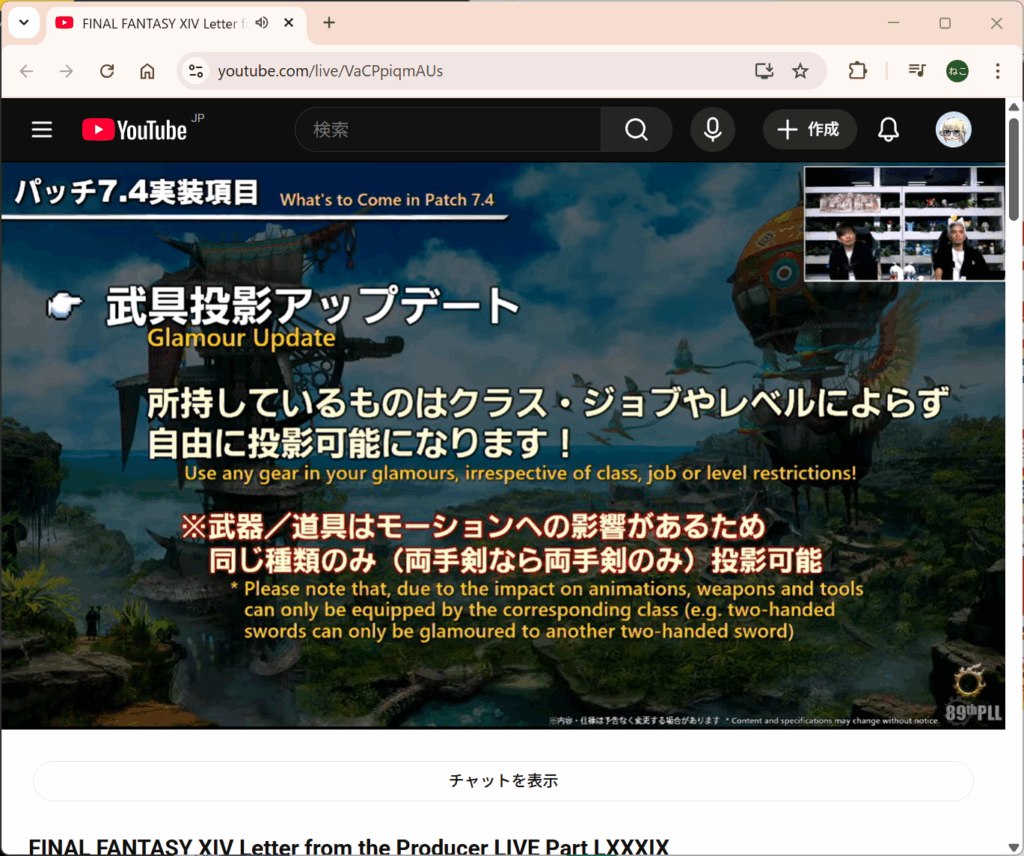Click in the 検索 search field
The width and height of the screenshot is (1024, 856).
pyautogui.click(x=450, y=130)
